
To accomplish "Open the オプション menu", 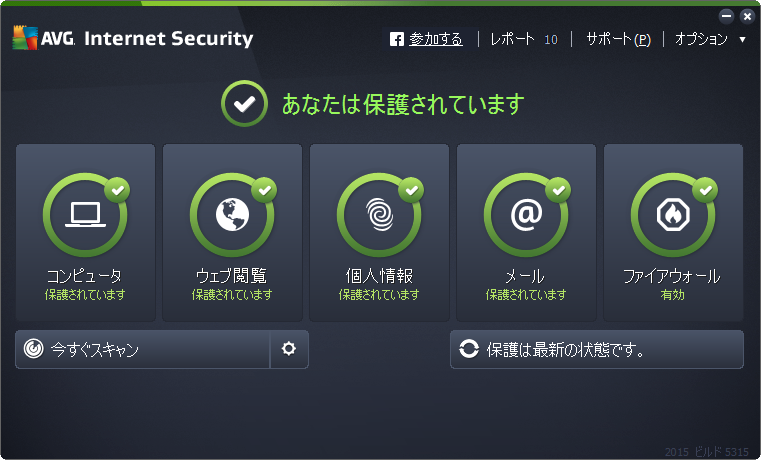I will (701, 39).
